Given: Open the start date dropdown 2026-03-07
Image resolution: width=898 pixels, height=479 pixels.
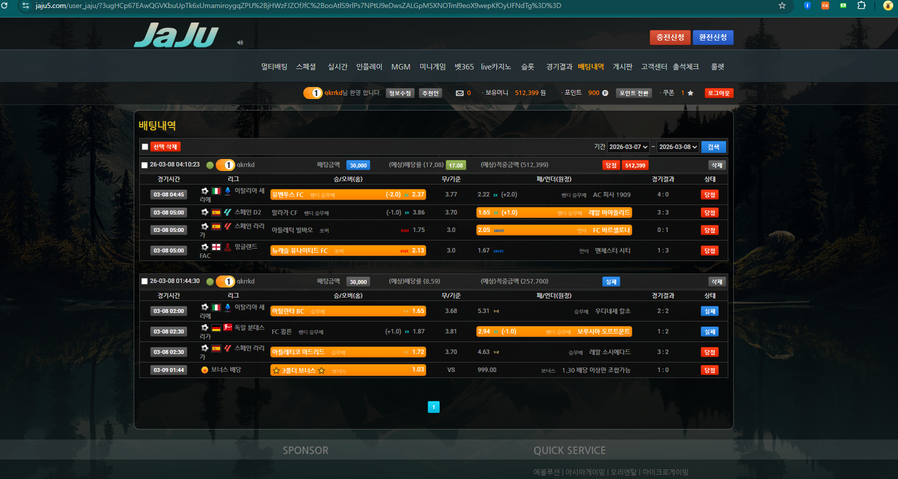Looking at the screenshot, I should coord(628,147).
